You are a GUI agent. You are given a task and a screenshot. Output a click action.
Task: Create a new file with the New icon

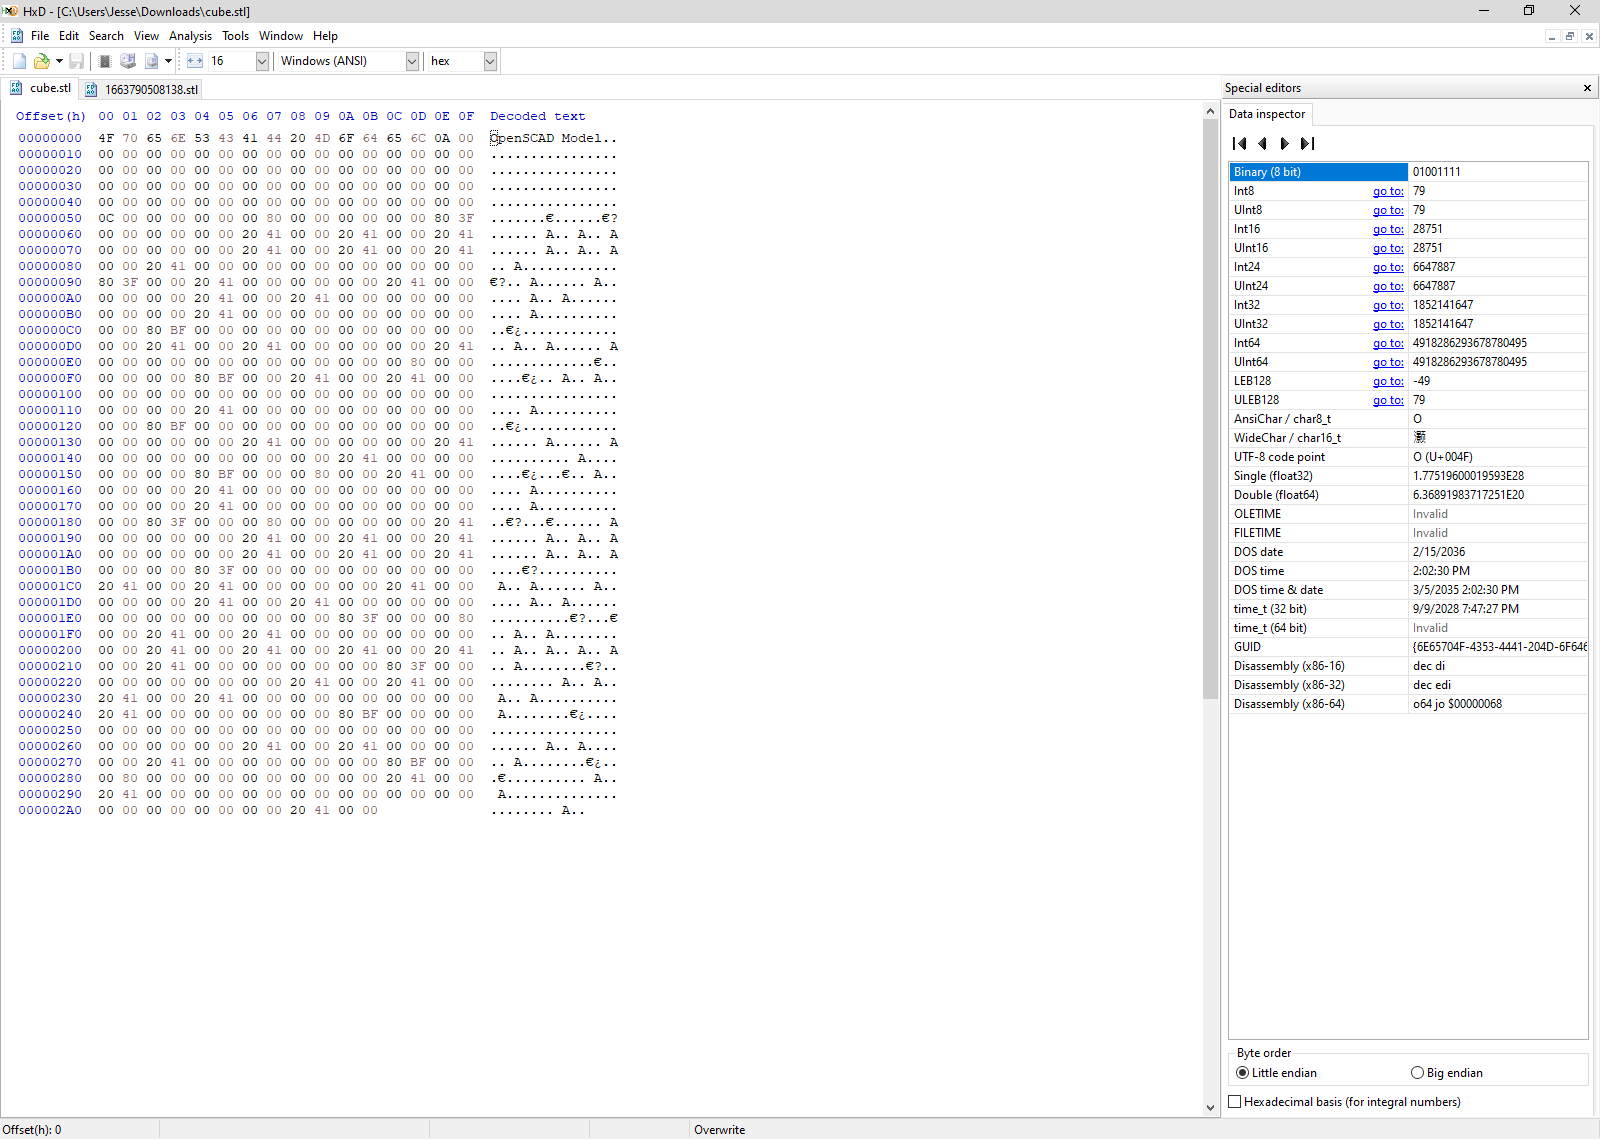point(19,61)
